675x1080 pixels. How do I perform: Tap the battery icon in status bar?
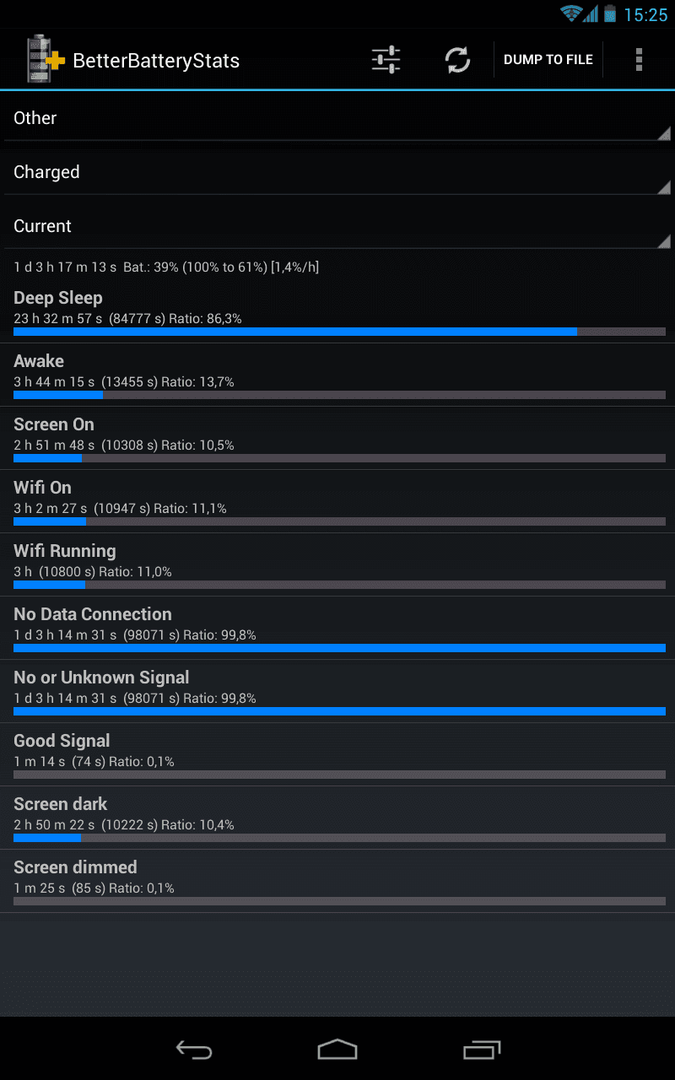pos(610,13)
